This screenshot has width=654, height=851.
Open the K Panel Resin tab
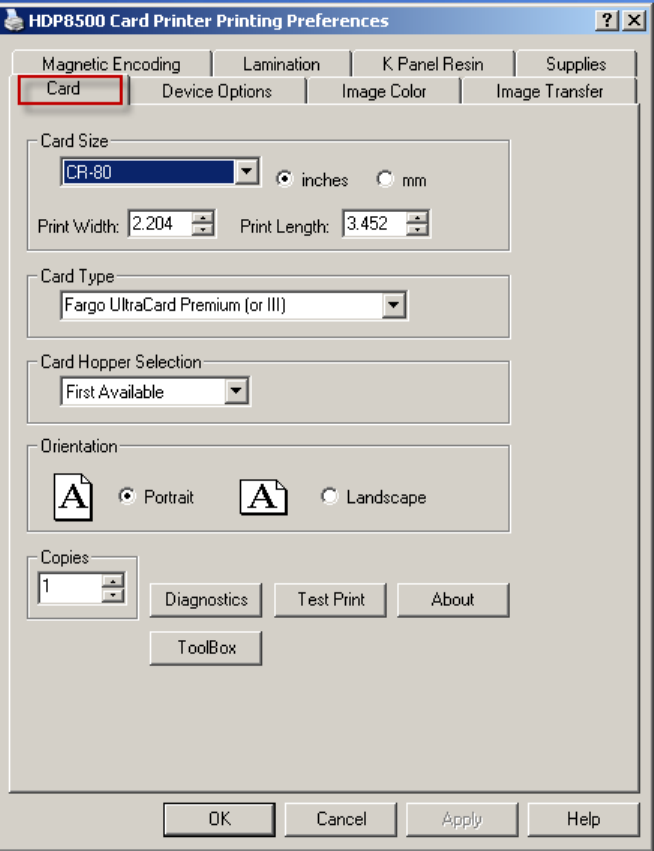433,64
